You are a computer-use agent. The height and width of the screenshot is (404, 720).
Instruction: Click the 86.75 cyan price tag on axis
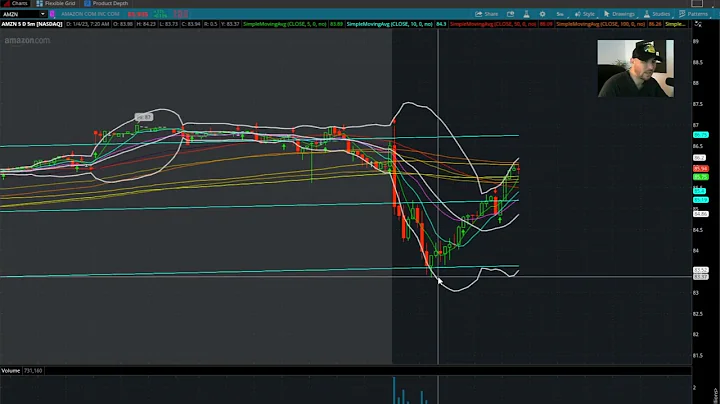[701, 135]
